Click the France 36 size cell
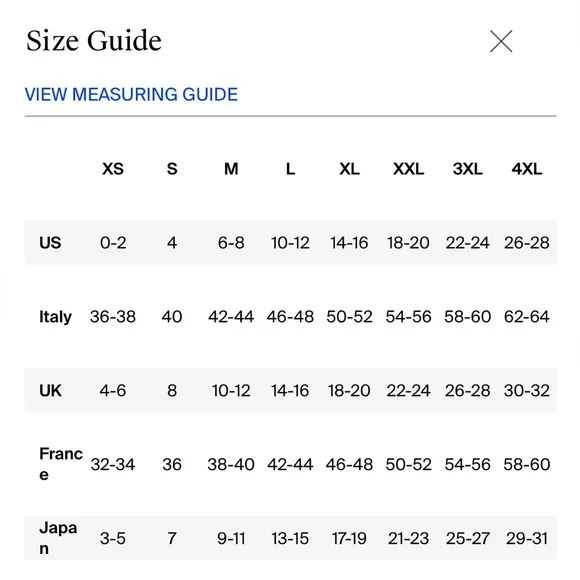Screen dimensions: 580x580 click(172, 464)
